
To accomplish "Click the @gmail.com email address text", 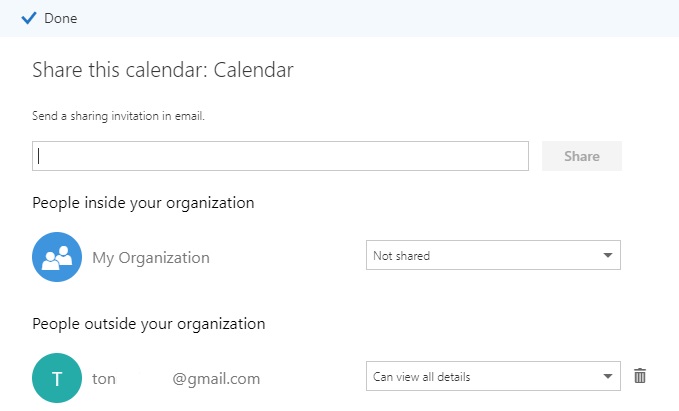I will pos(216,379).
